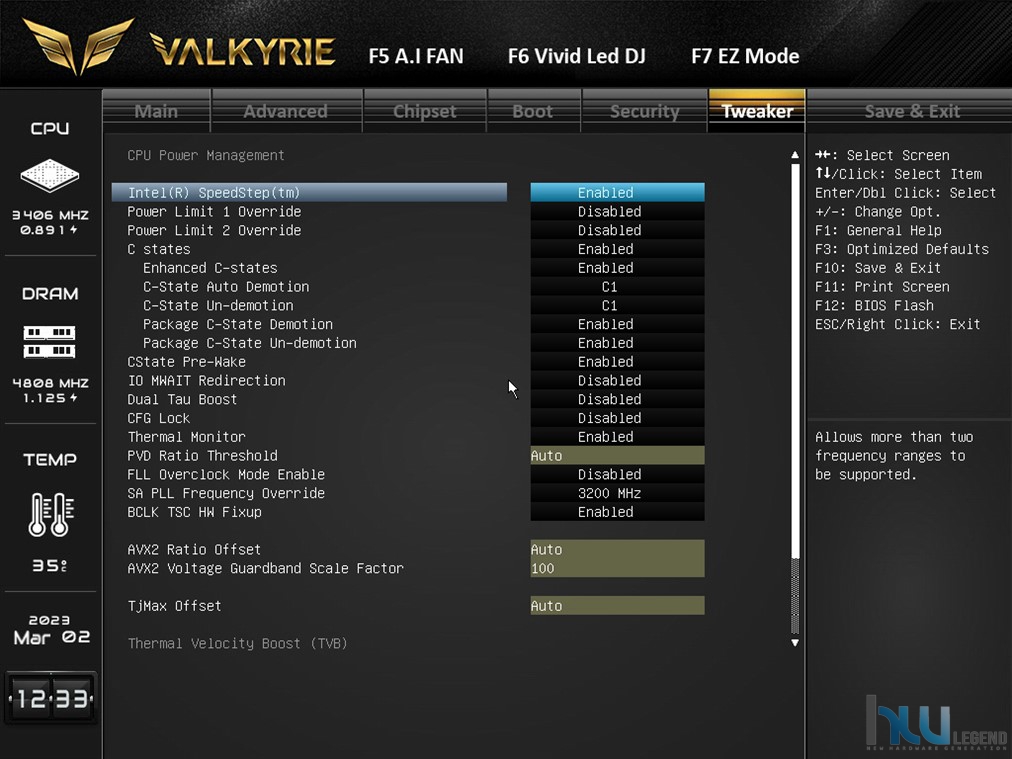The height and width of the screenshot is (759, 1012).
Task: Open Thermal Velocity Boost (TVB) section
Action: 238,643
